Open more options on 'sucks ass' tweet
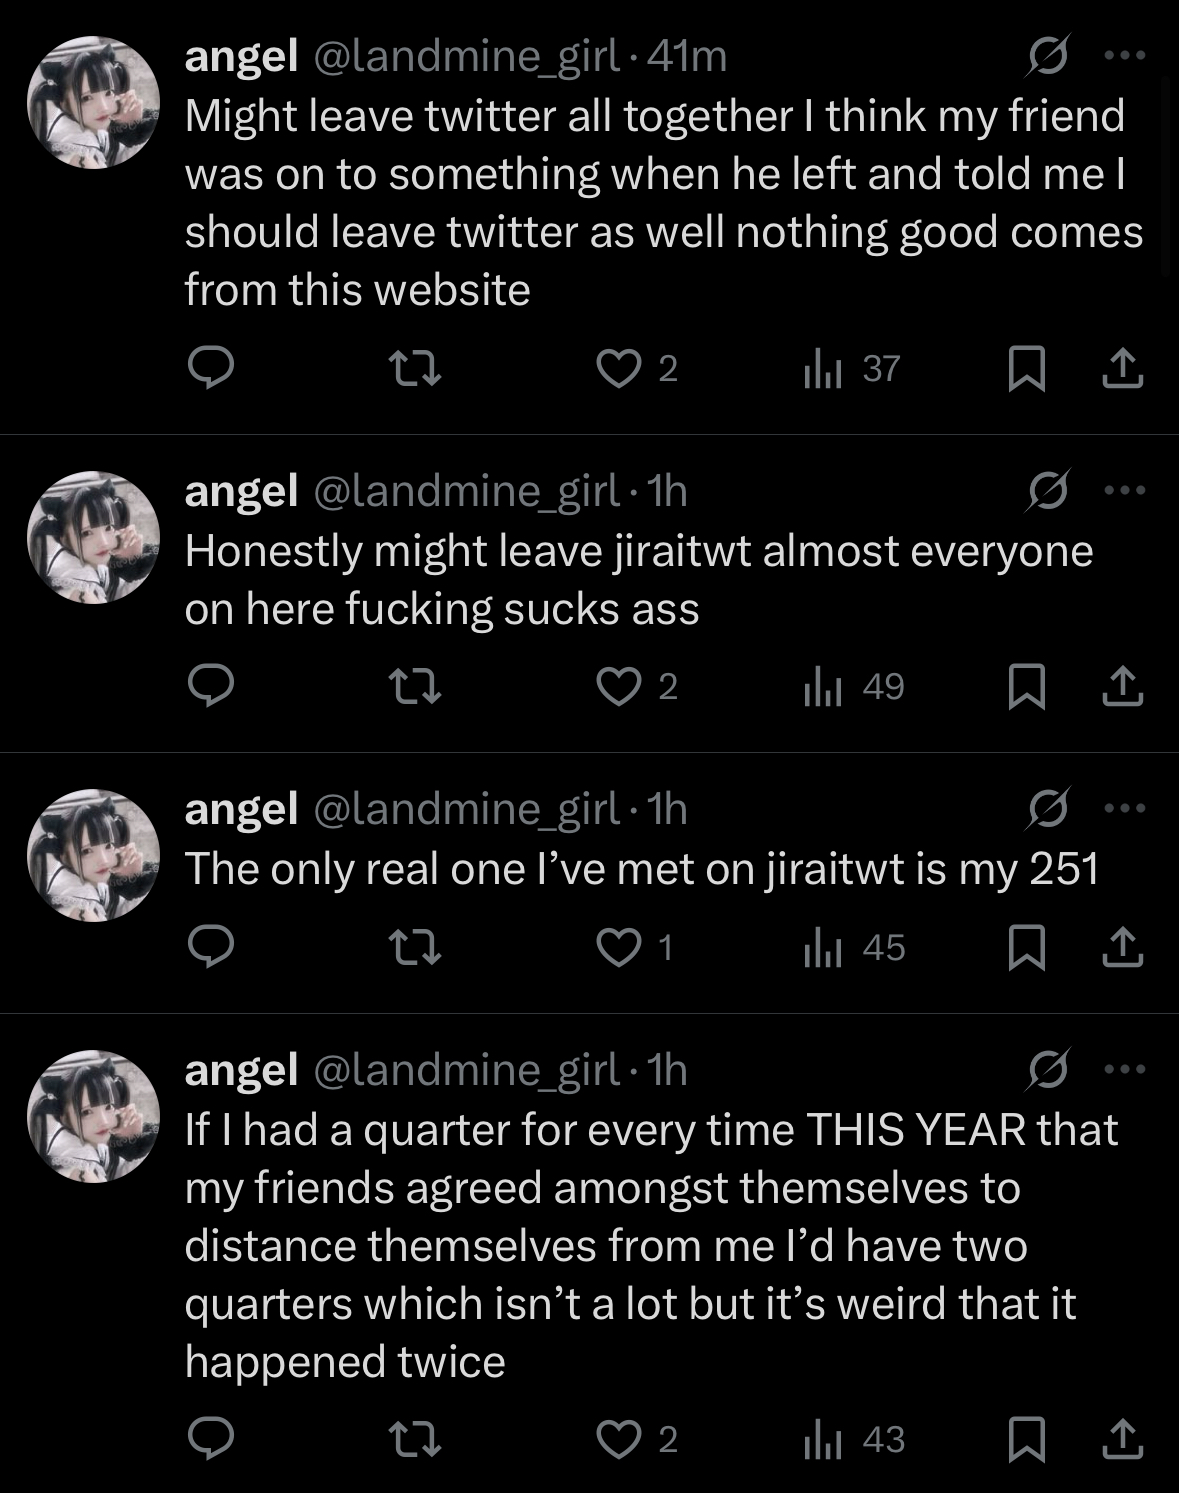 (1125, 490)
